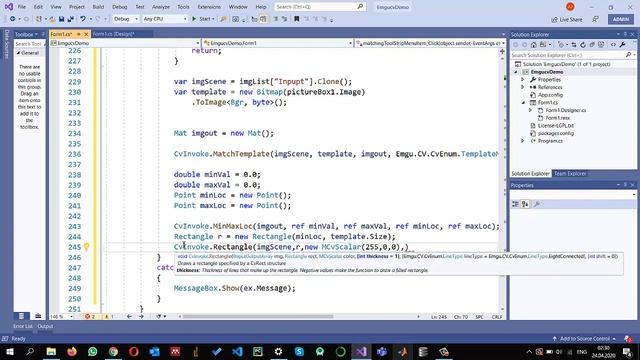Open Firefox from the taskbar

72,351
